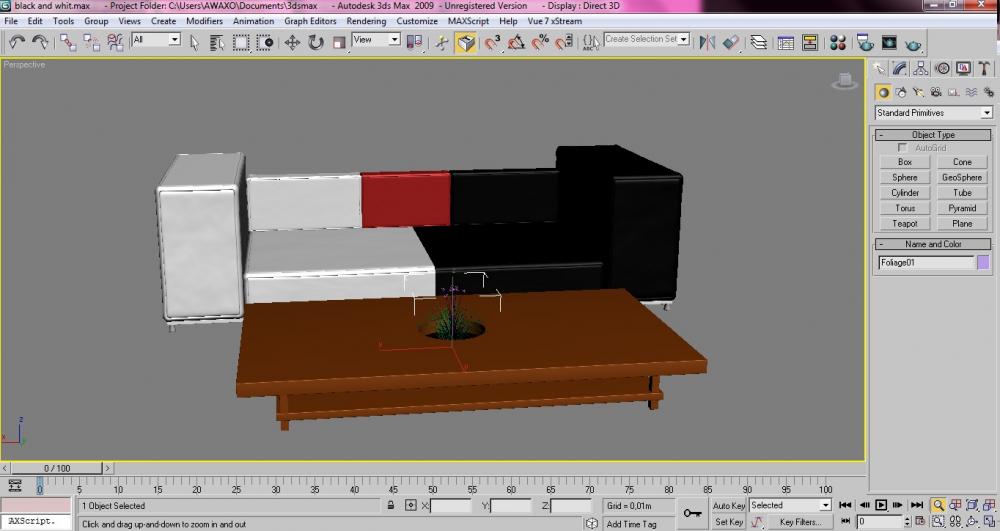Open the Material Editor icon
This screenshot has width=1000, height=531.
pyautogui.click(x=838, y=42)
